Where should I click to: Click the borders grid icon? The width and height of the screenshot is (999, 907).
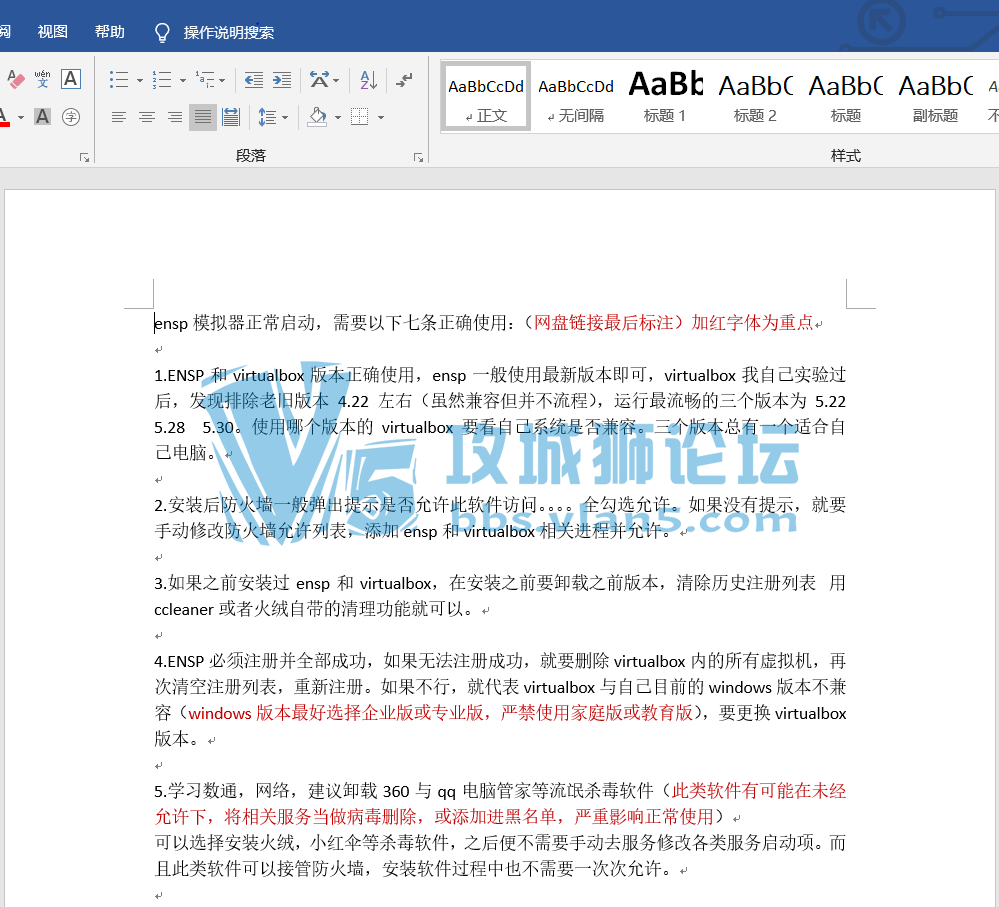360,117
